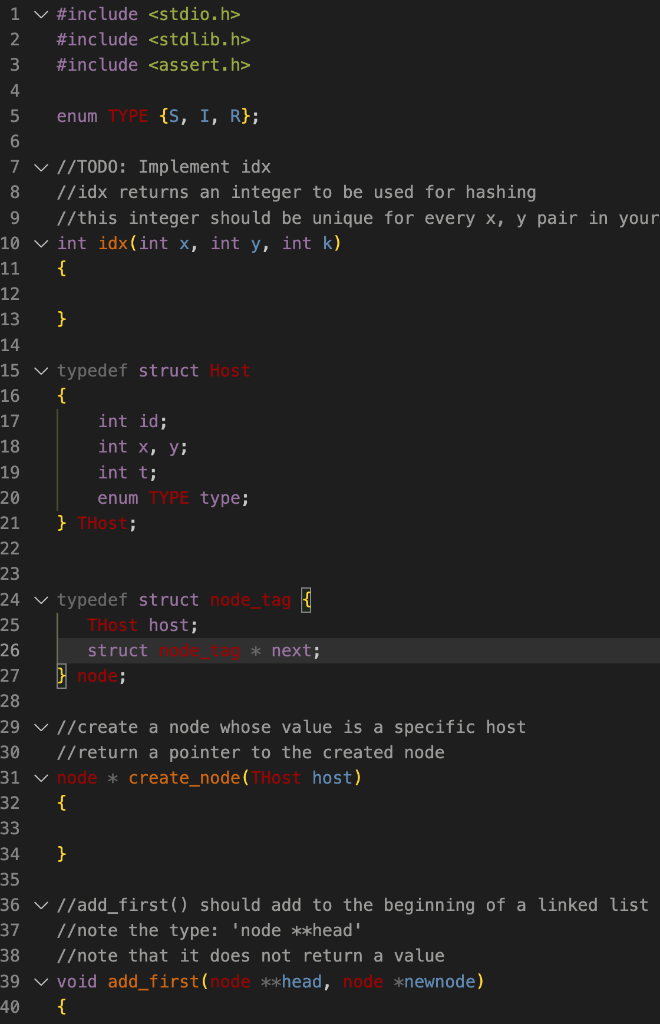
Task: Click the highlighted brace ending line 24
Action: coord(306,600)
